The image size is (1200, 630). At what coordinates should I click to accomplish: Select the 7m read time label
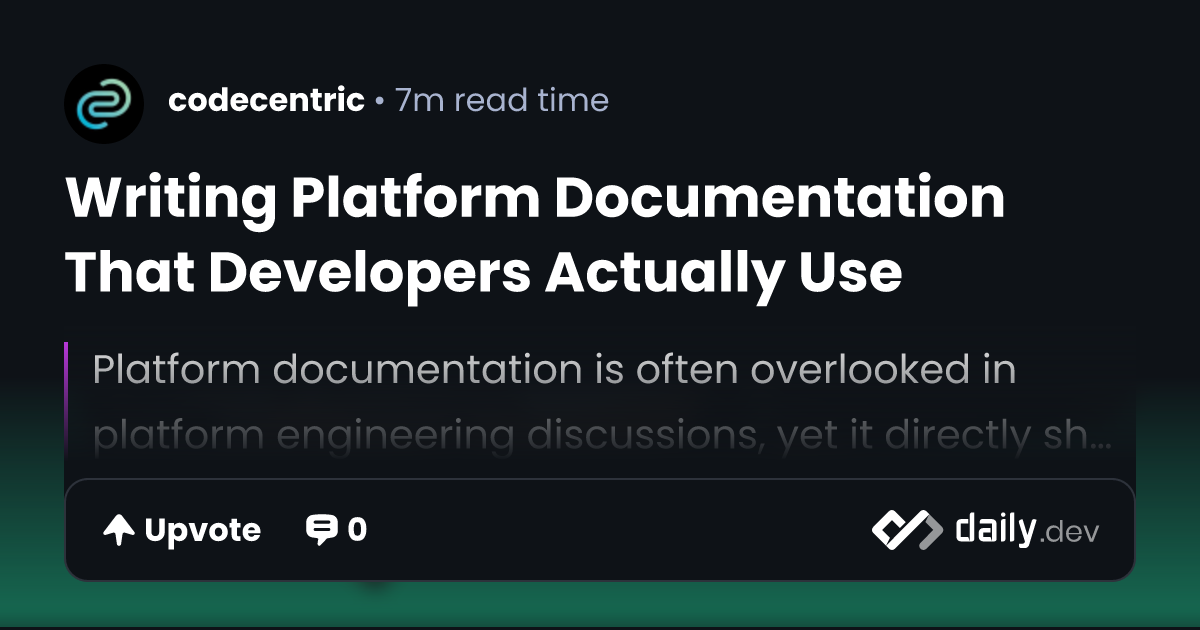502,100
